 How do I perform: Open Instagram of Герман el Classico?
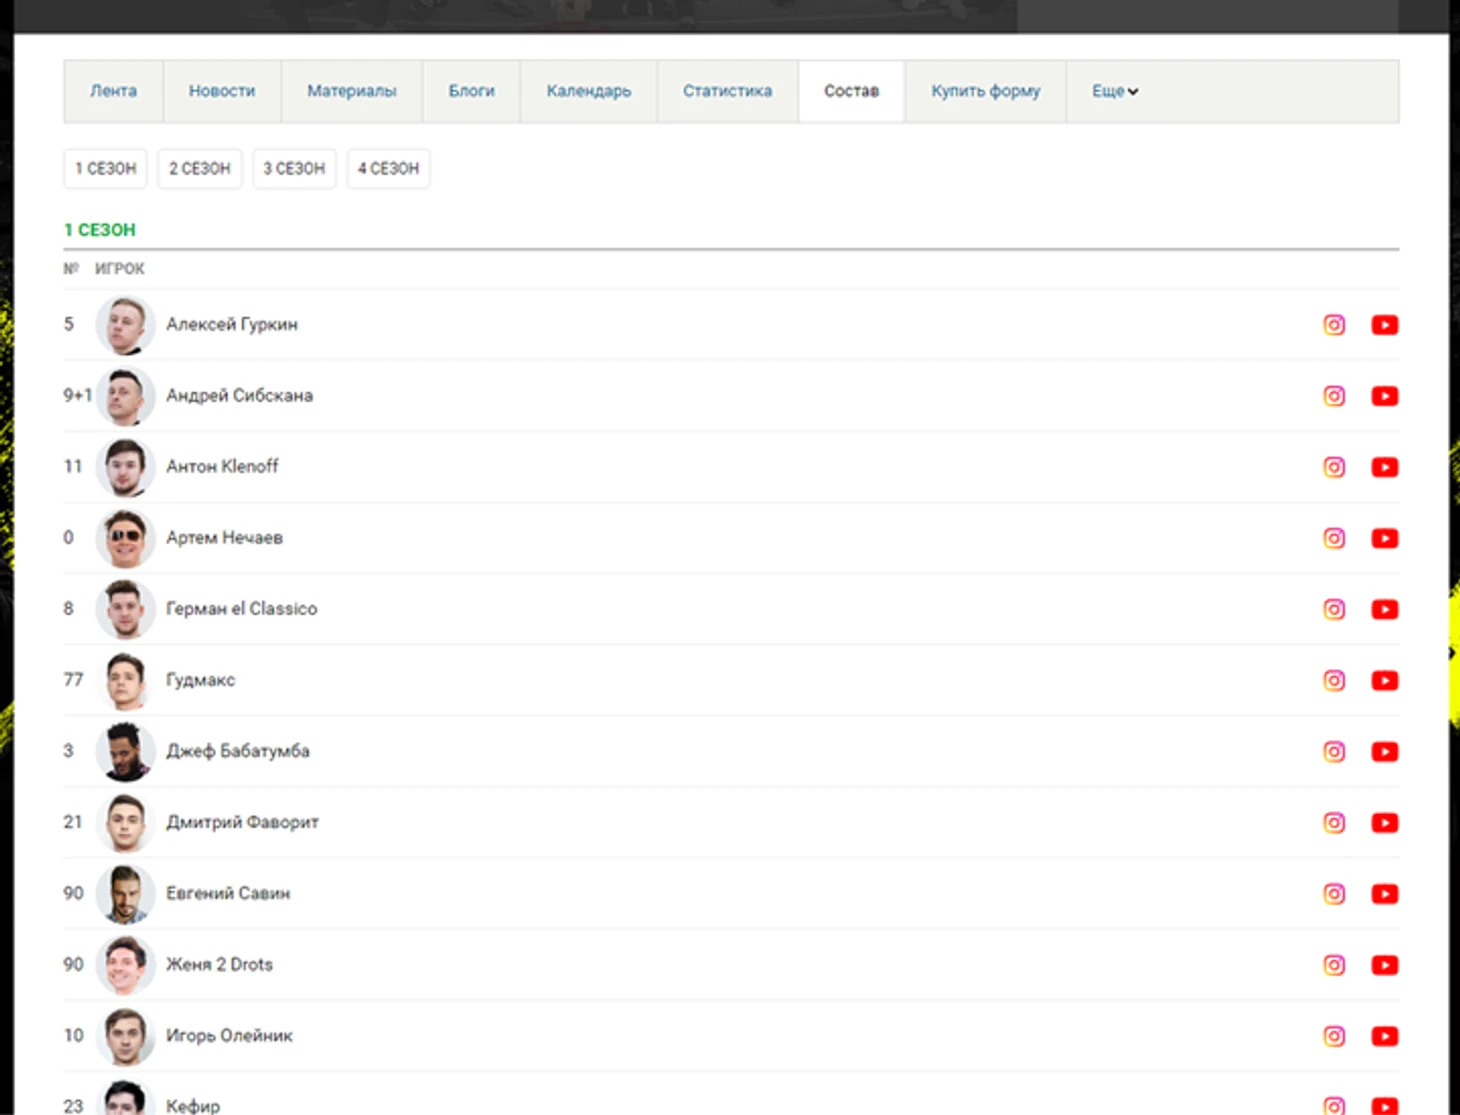[1334, 609]
